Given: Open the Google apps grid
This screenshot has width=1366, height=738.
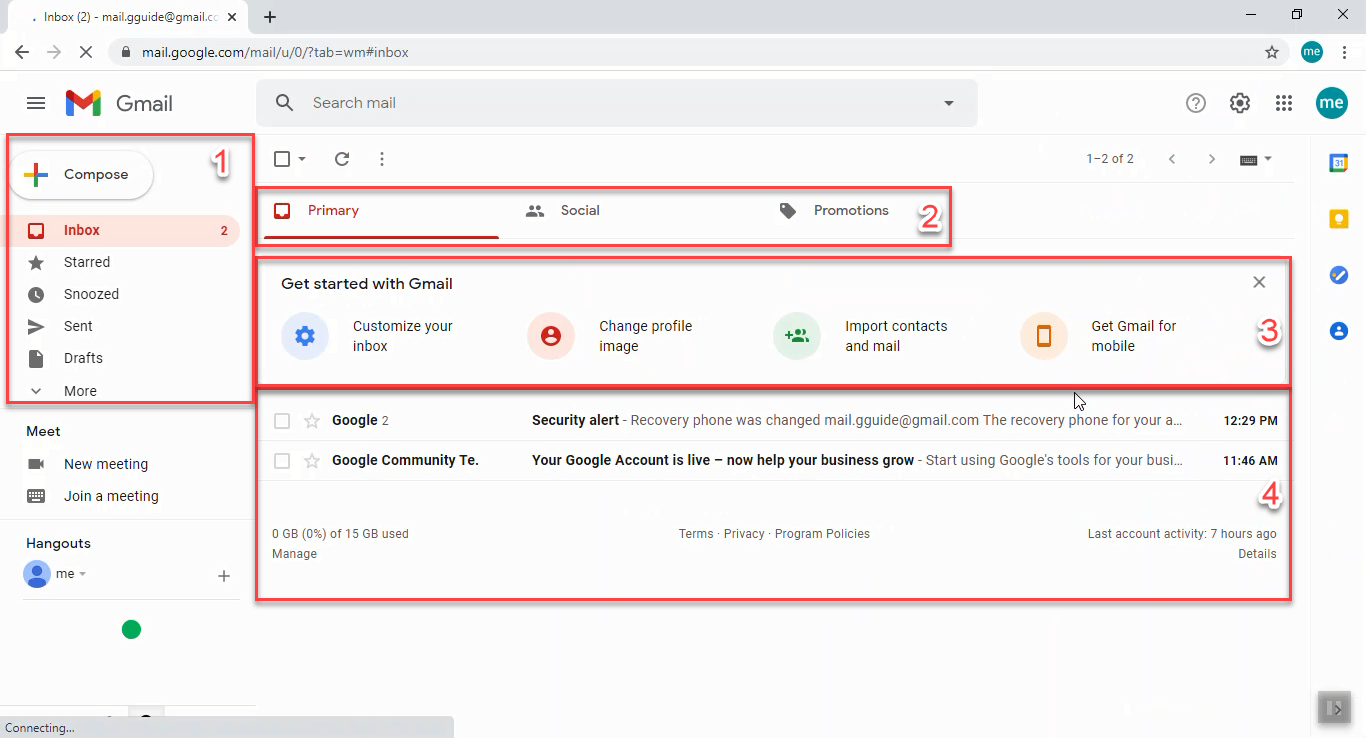Looking at the screenshot, I should [x=1284, y=103].
